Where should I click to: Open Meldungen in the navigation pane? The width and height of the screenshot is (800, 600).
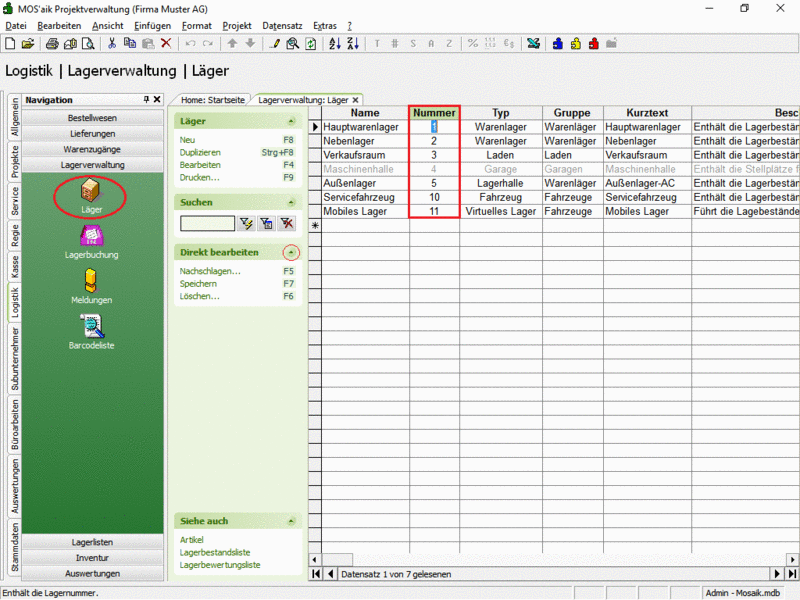[91, 287]
